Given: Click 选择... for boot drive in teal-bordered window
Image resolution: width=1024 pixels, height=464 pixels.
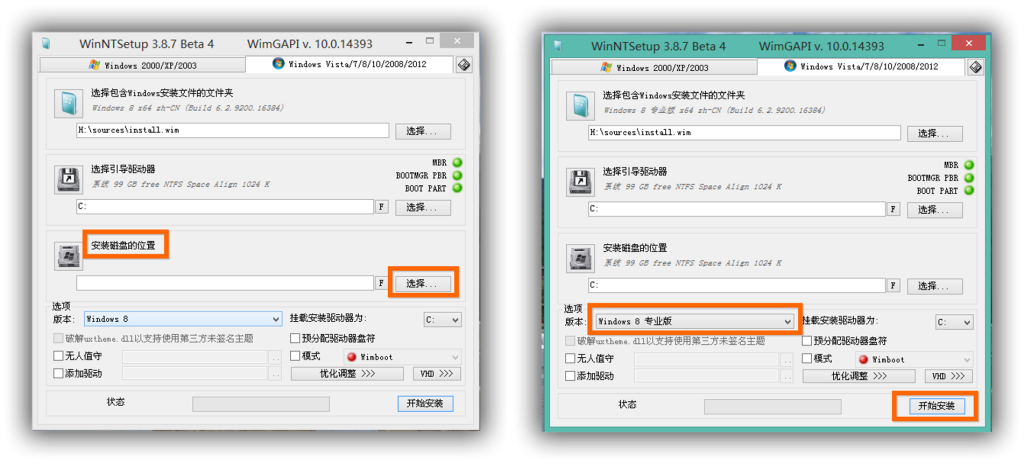Looking at the screenshot, I should click(935, 210).
